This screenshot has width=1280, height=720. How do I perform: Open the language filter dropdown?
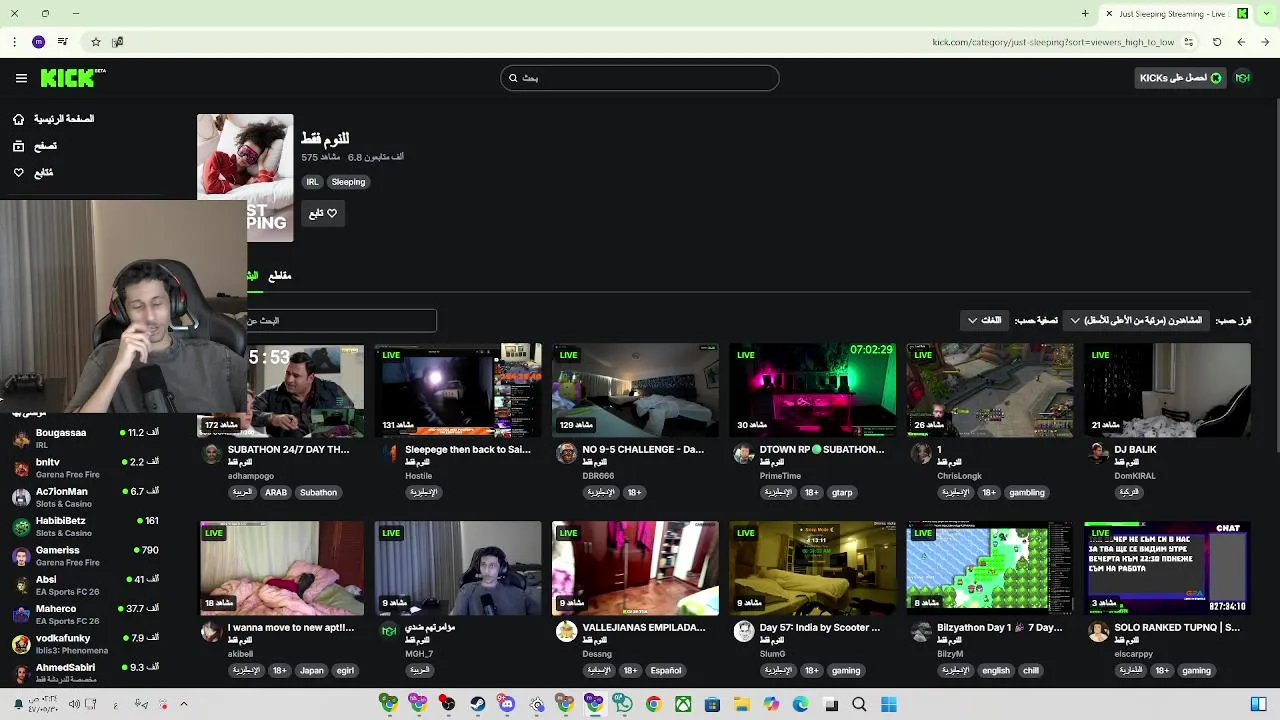coord(984,321)
